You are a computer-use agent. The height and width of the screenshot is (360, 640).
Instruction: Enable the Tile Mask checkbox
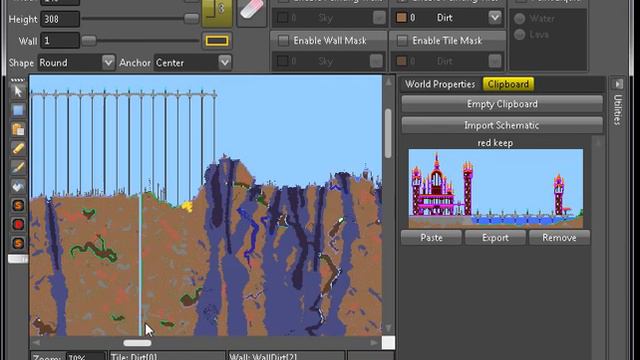point(402,40)
